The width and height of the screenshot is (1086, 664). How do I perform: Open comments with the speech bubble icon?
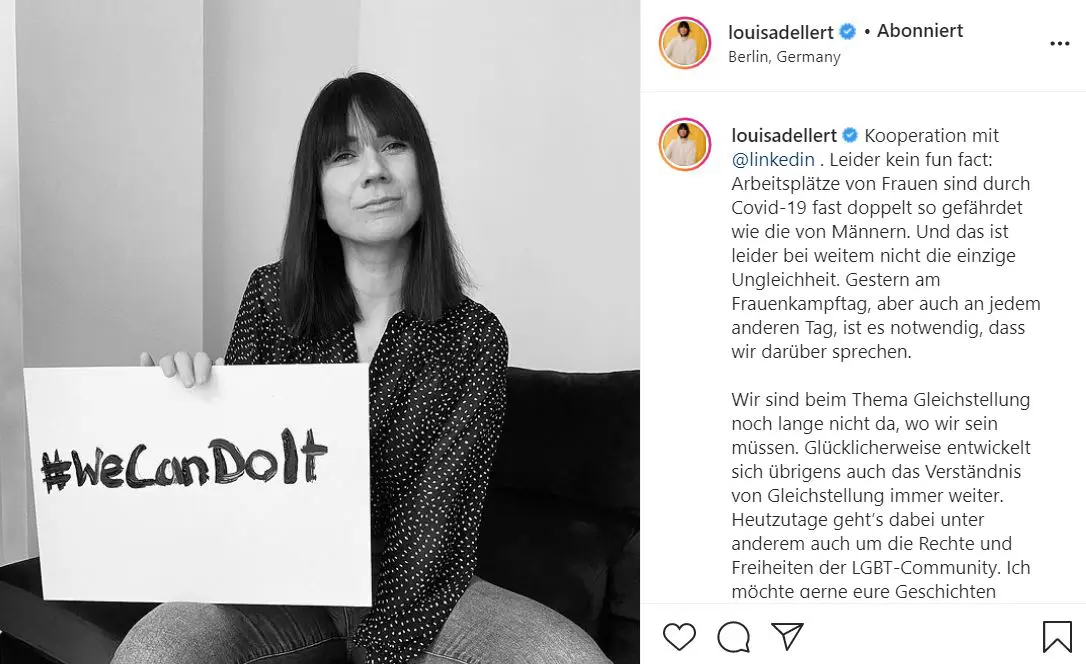[x=733, y=636]
